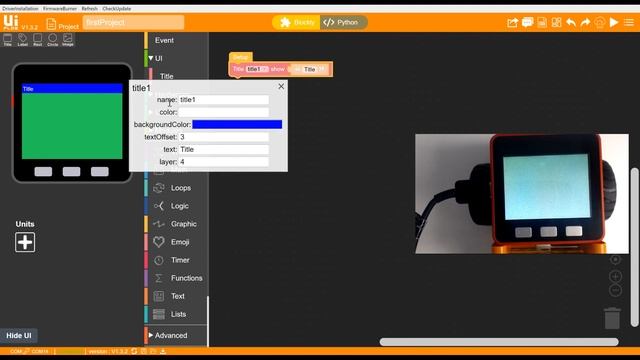Pick the title text color swatch
This screenshot has width=640, height=360.
[224, 112]
